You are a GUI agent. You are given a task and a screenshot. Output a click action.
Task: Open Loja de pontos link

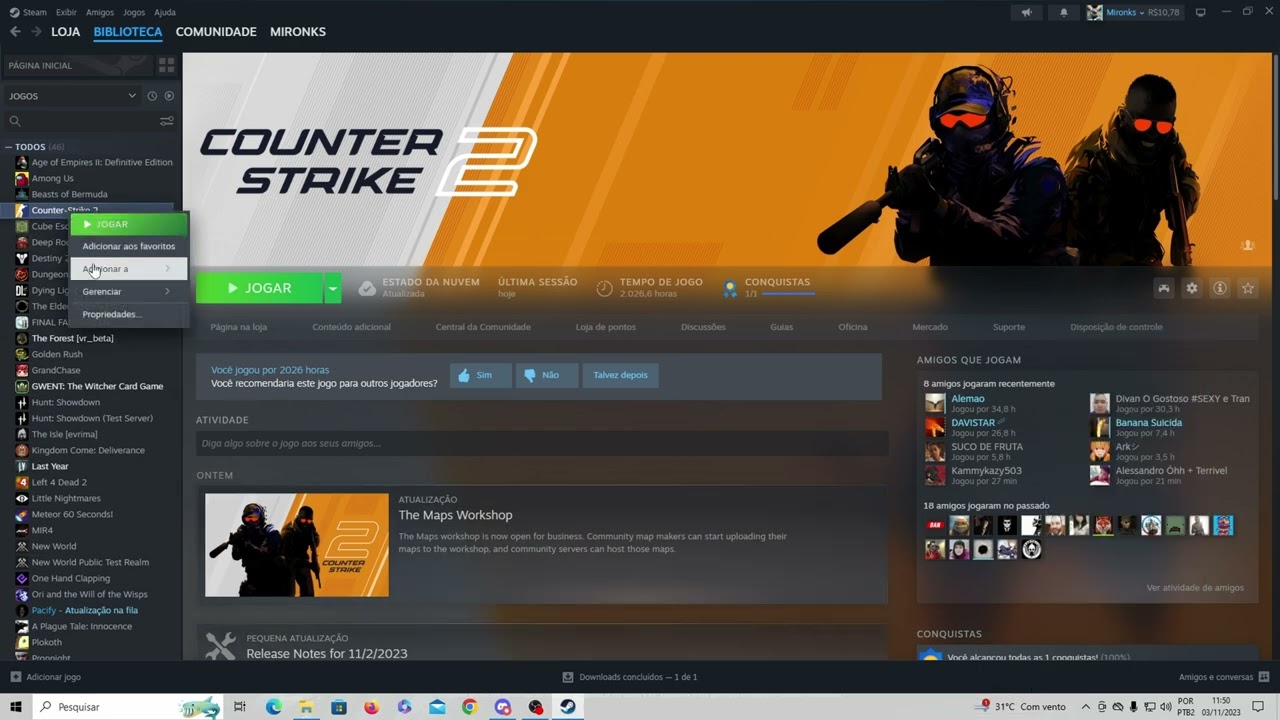(x=605, y=327)
